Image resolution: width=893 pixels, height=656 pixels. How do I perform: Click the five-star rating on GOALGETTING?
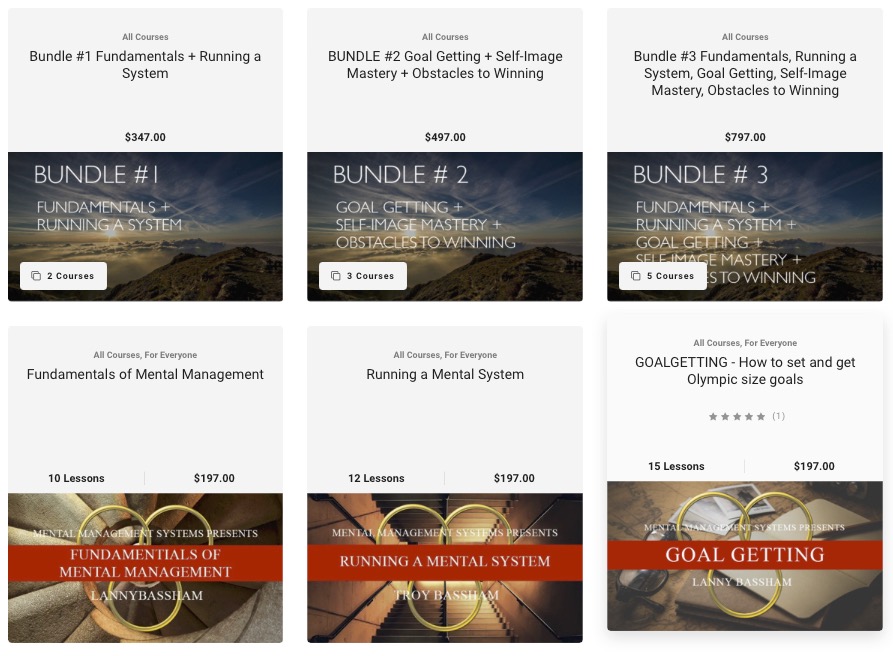click(x=736, y=416)
